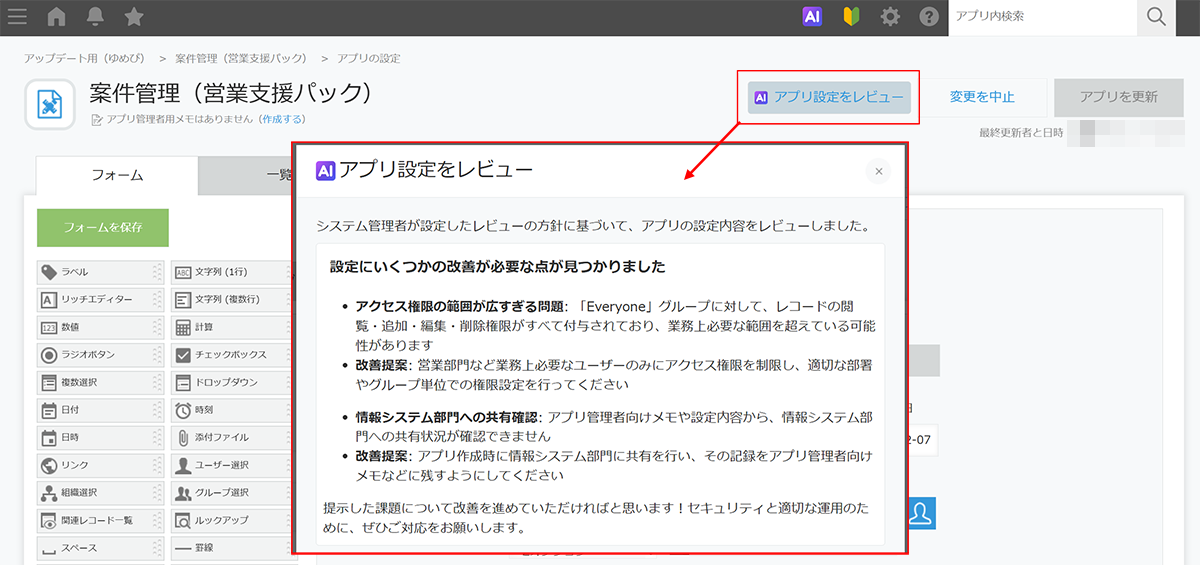
Task: Click the アプリ設定をレビュー button
Action: click(829, 97)
